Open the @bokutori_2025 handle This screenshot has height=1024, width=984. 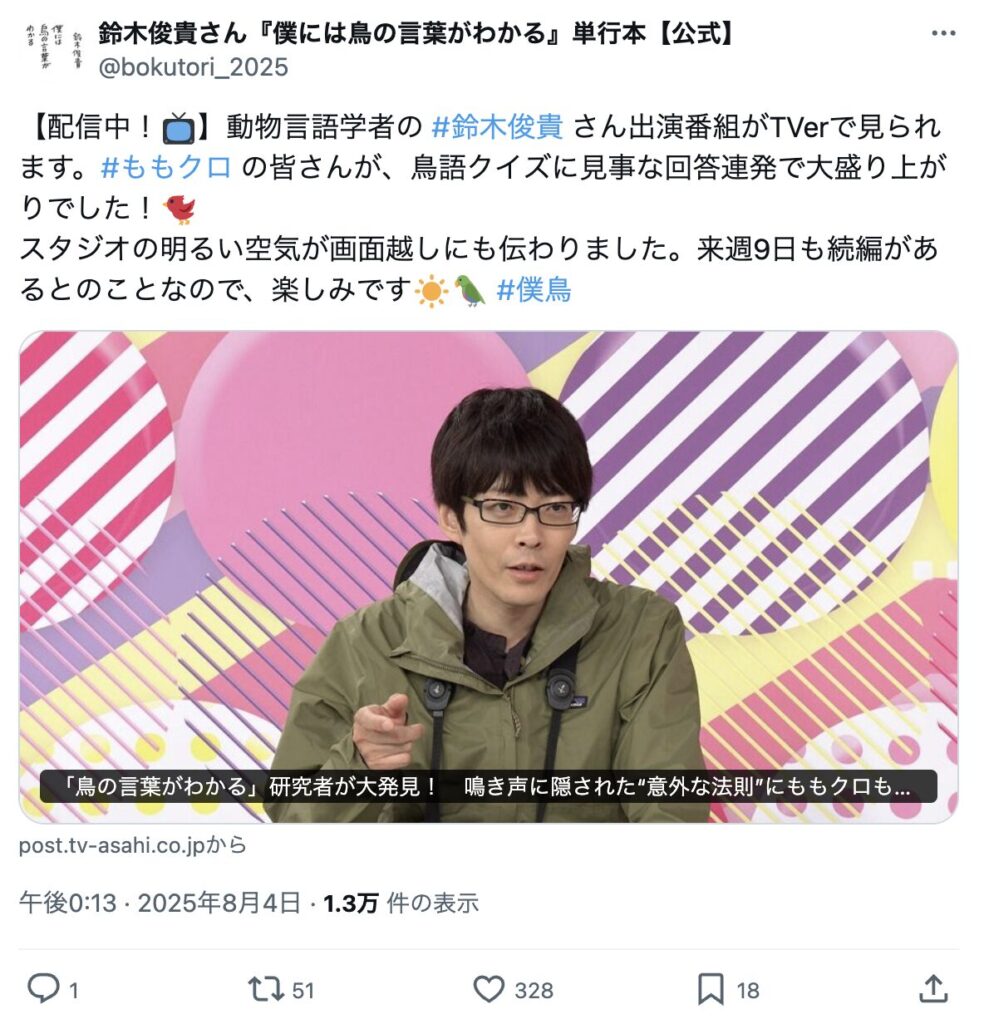[x=193, y=67]
